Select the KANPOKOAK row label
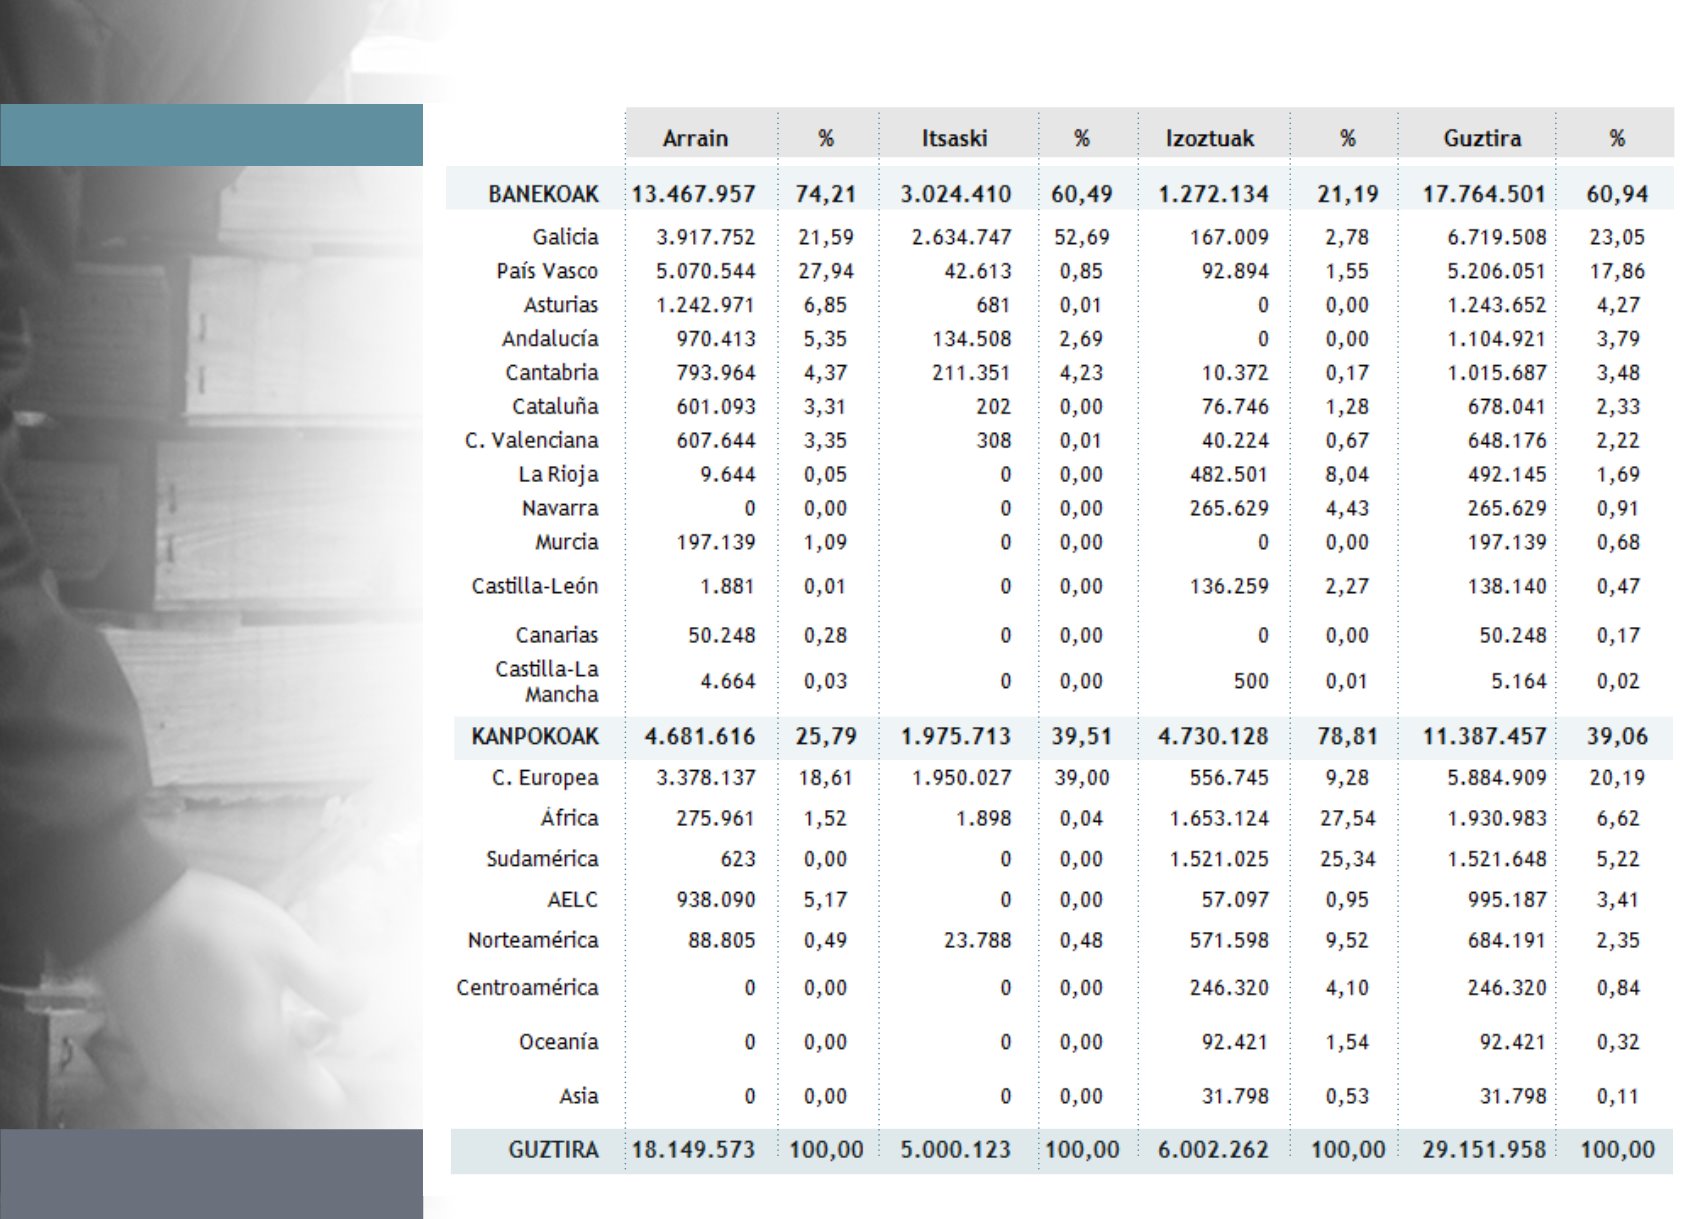Image resolution: width=1705 pixels, height=1219 pixels. click(535, 737)
